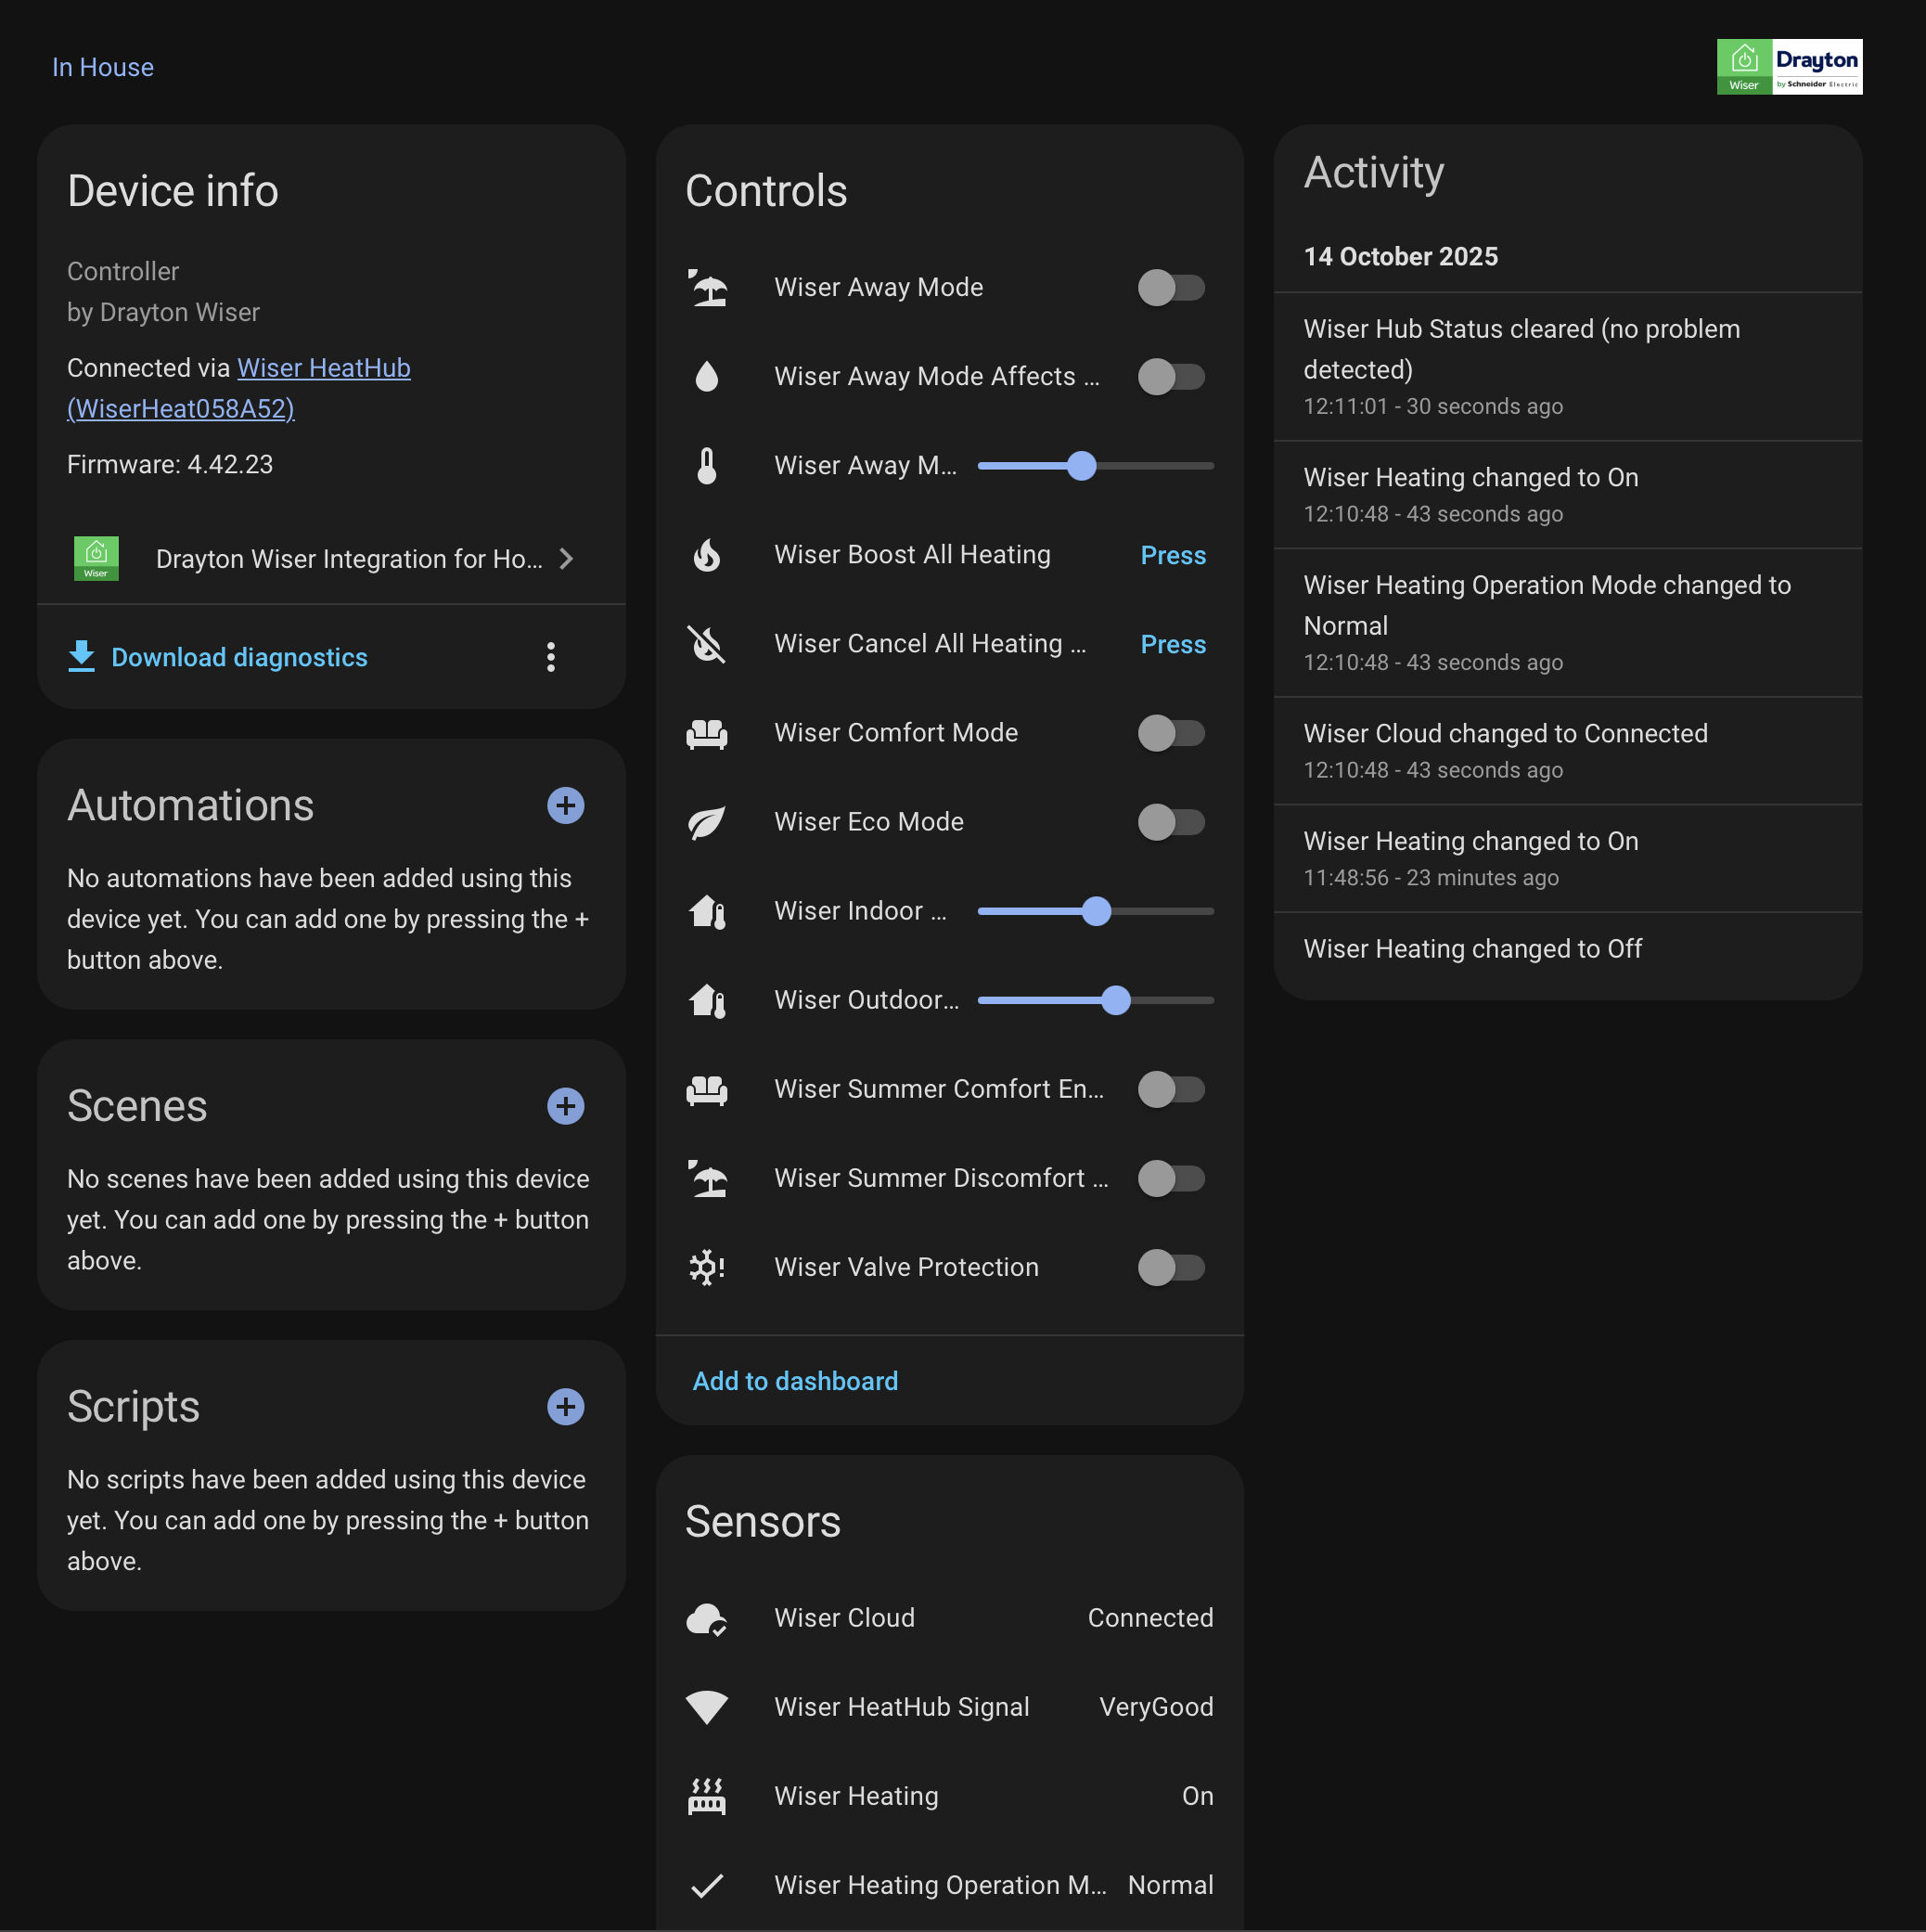Click the checkmark icon for Heating Operation Mode
The width and height of the screenshot is (1926, 1932).
coord(707,1885)
